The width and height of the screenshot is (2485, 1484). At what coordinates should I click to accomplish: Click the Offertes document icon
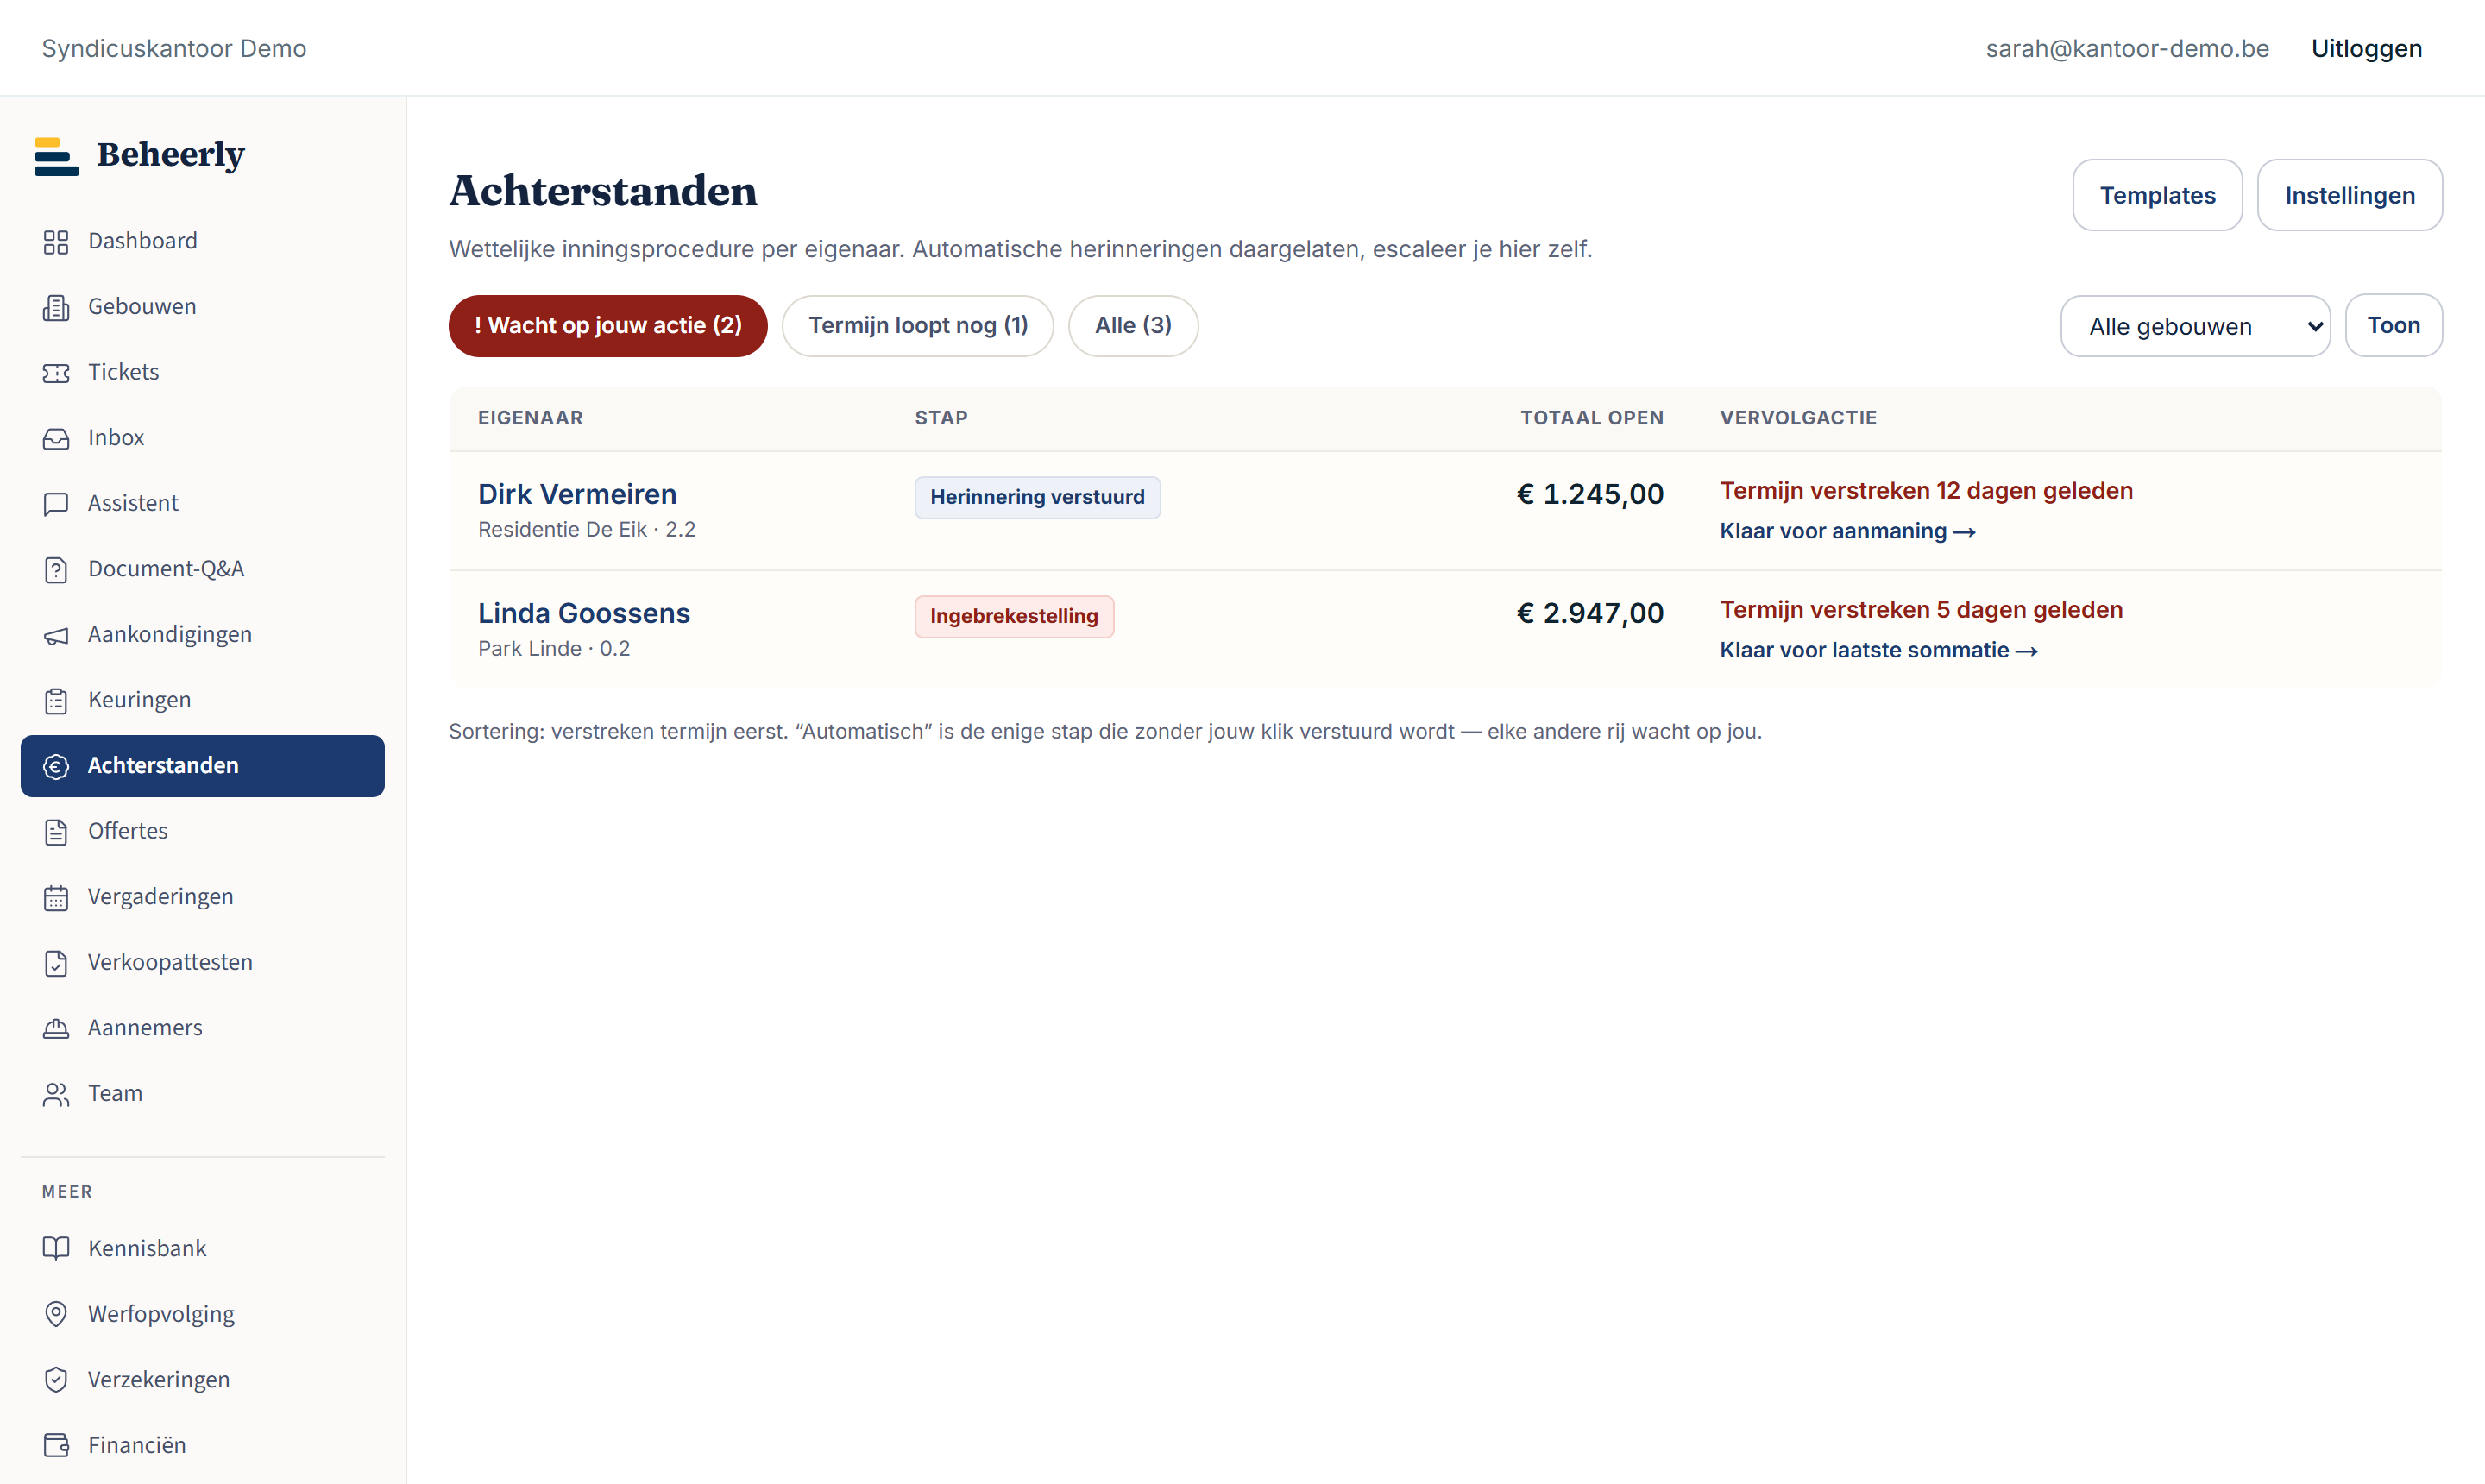(x=56, y=832)
